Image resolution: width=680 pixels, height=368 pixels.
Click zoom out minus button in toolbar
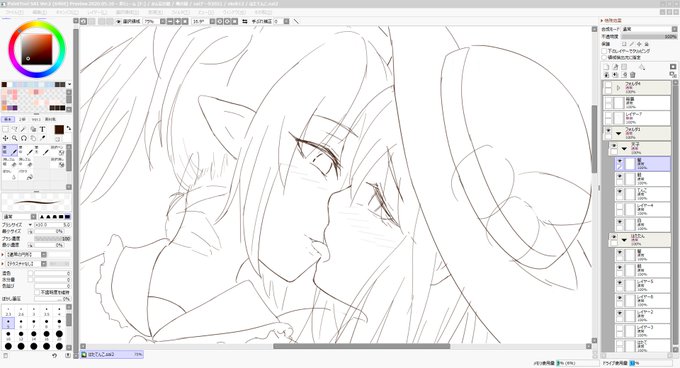click(x=170, y=21)
